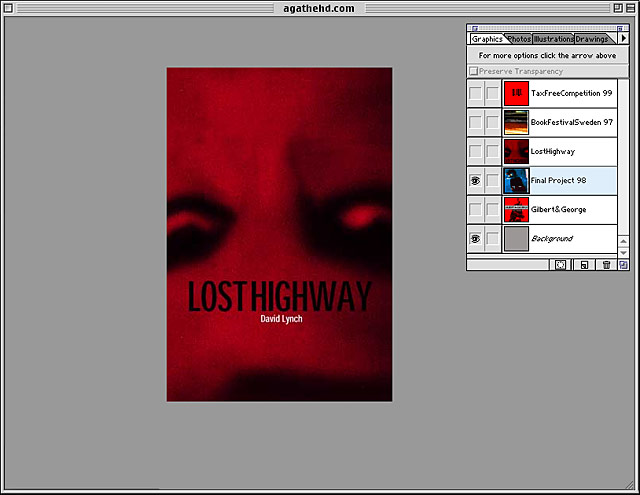Click the BookFestivalSweden 97 layer thumbnail
Image resolution: width=640 pixels, height=495 pixels.
516,122
